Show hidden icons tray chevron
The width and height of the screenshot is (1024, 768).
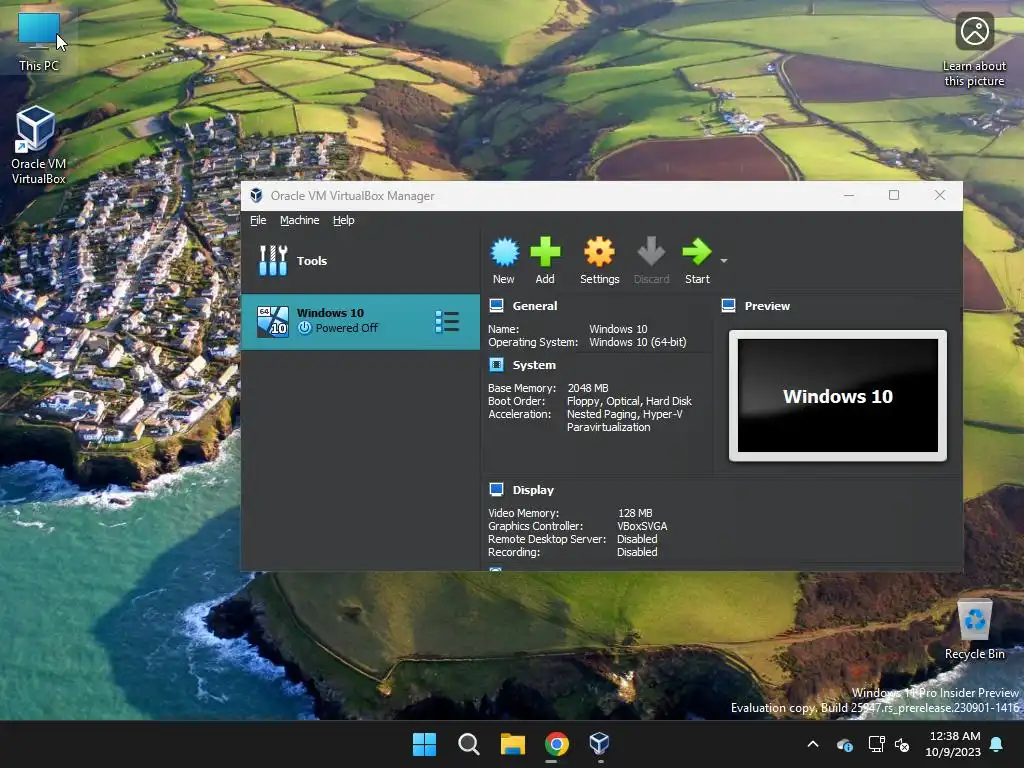(813, 744)
